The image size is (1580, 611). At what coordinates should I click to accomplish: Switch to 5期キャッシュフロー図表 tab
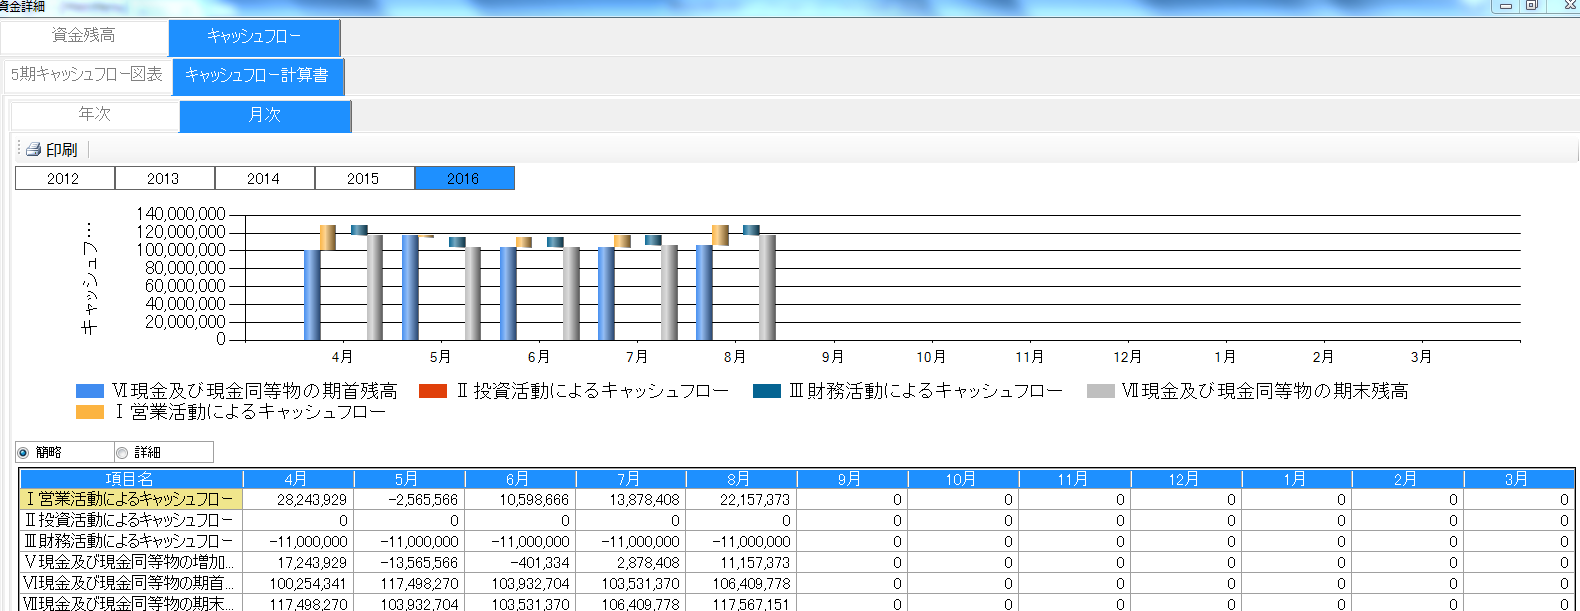click(87, 75)
